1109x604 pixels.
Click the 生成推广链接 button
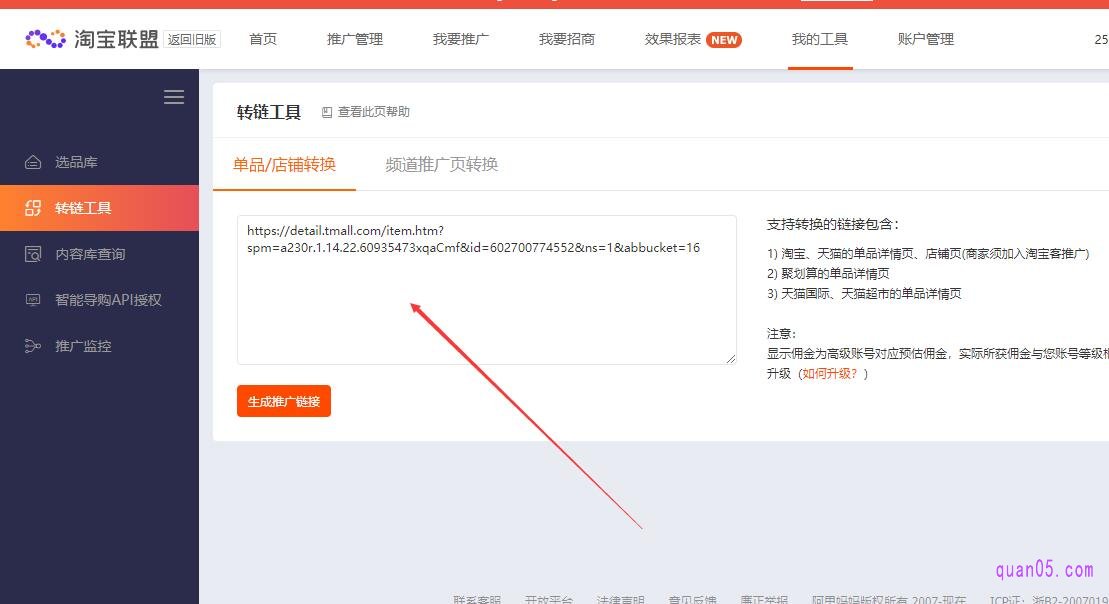pos(284,401)
